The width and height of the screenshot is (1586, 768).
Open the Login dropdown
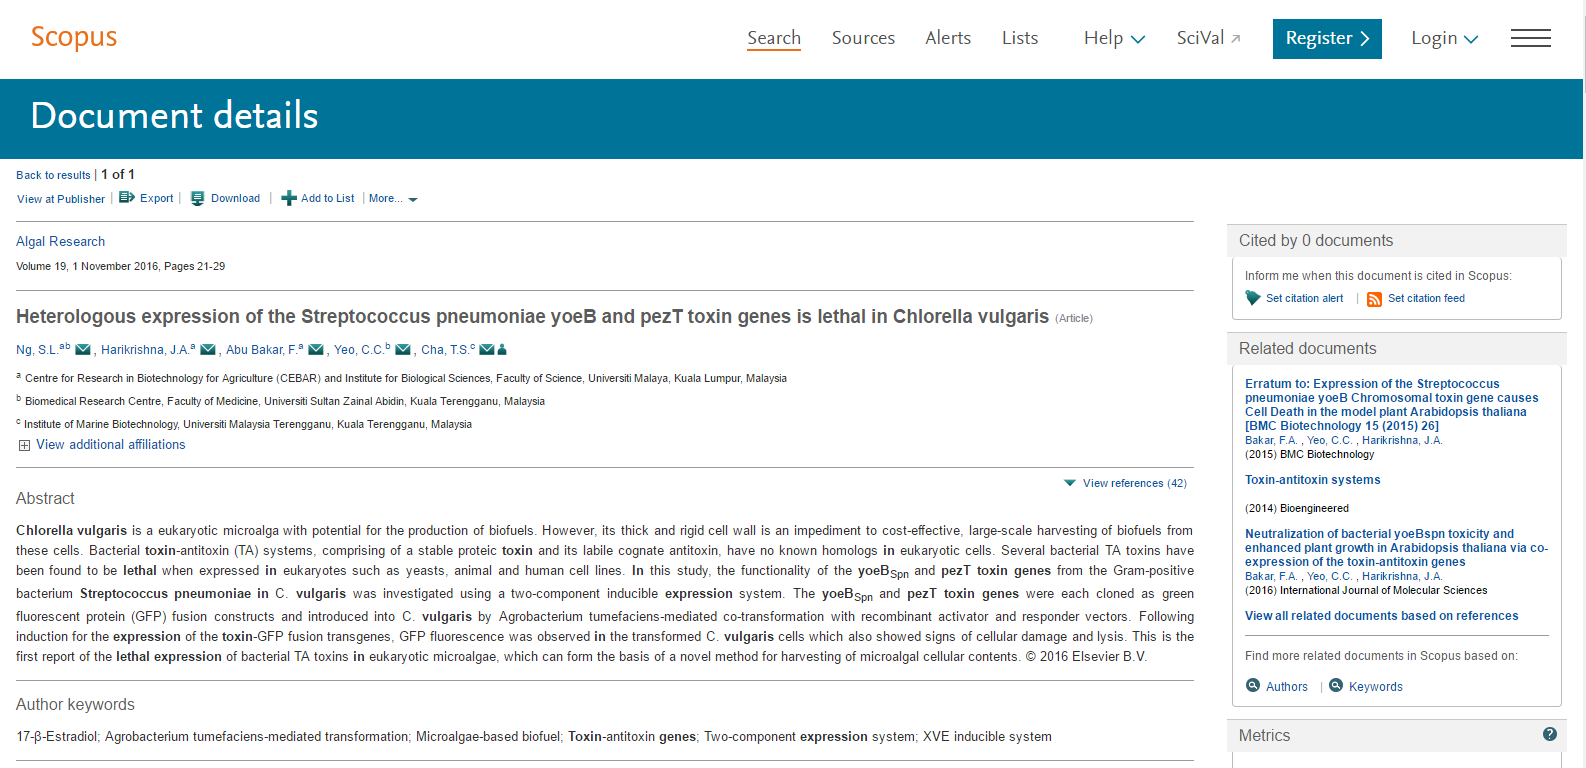coord(1444,38)
